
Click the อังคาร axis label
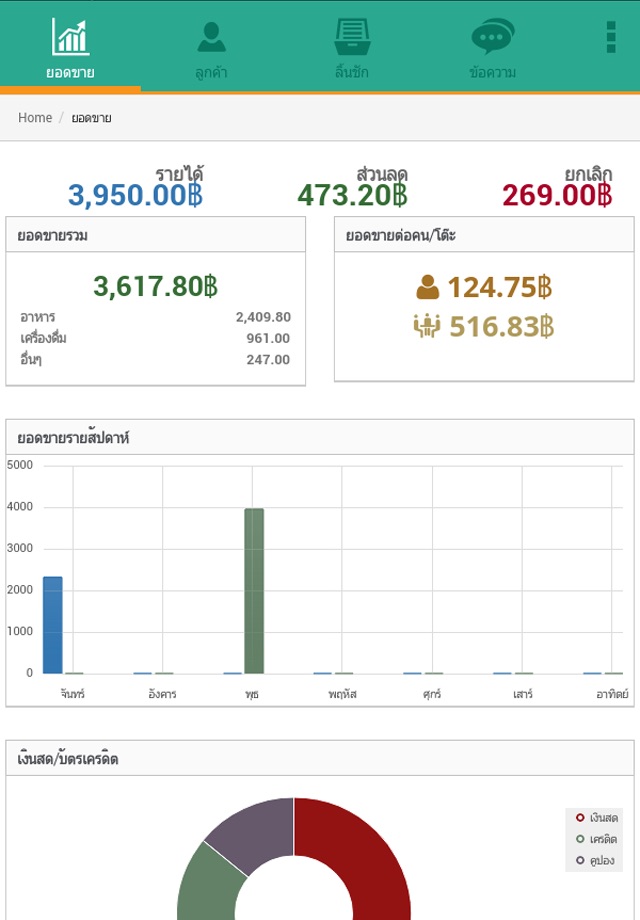162,694
